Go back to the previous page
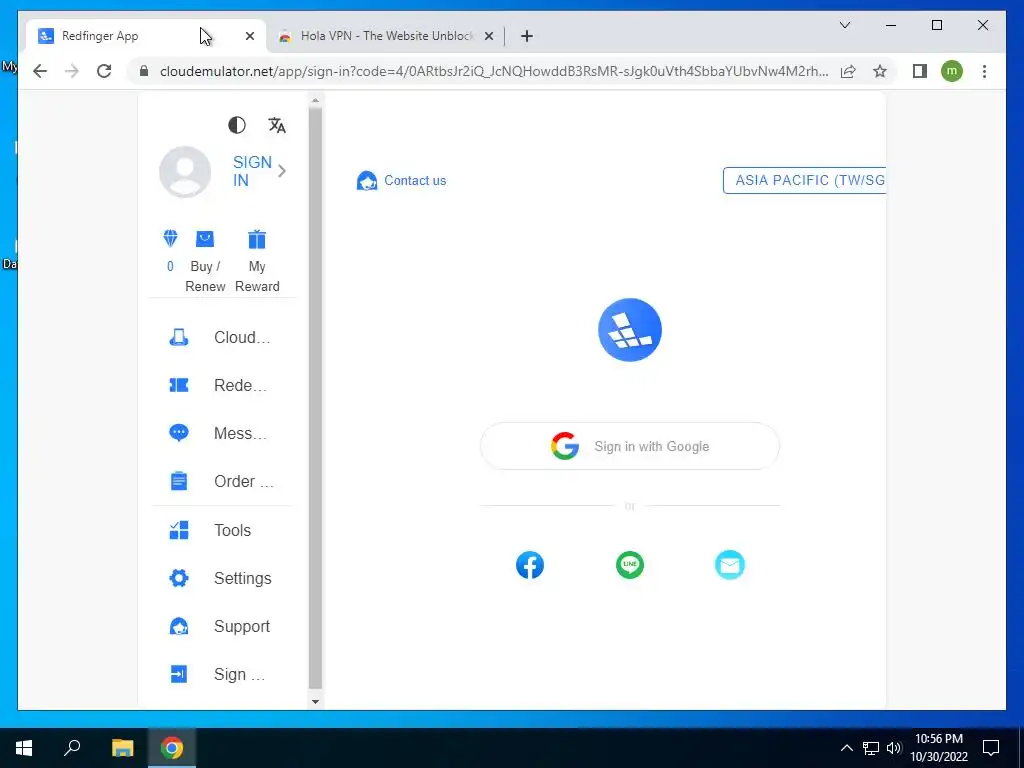This screenshot has height=768, width=1024. click(x=40, y=71)
